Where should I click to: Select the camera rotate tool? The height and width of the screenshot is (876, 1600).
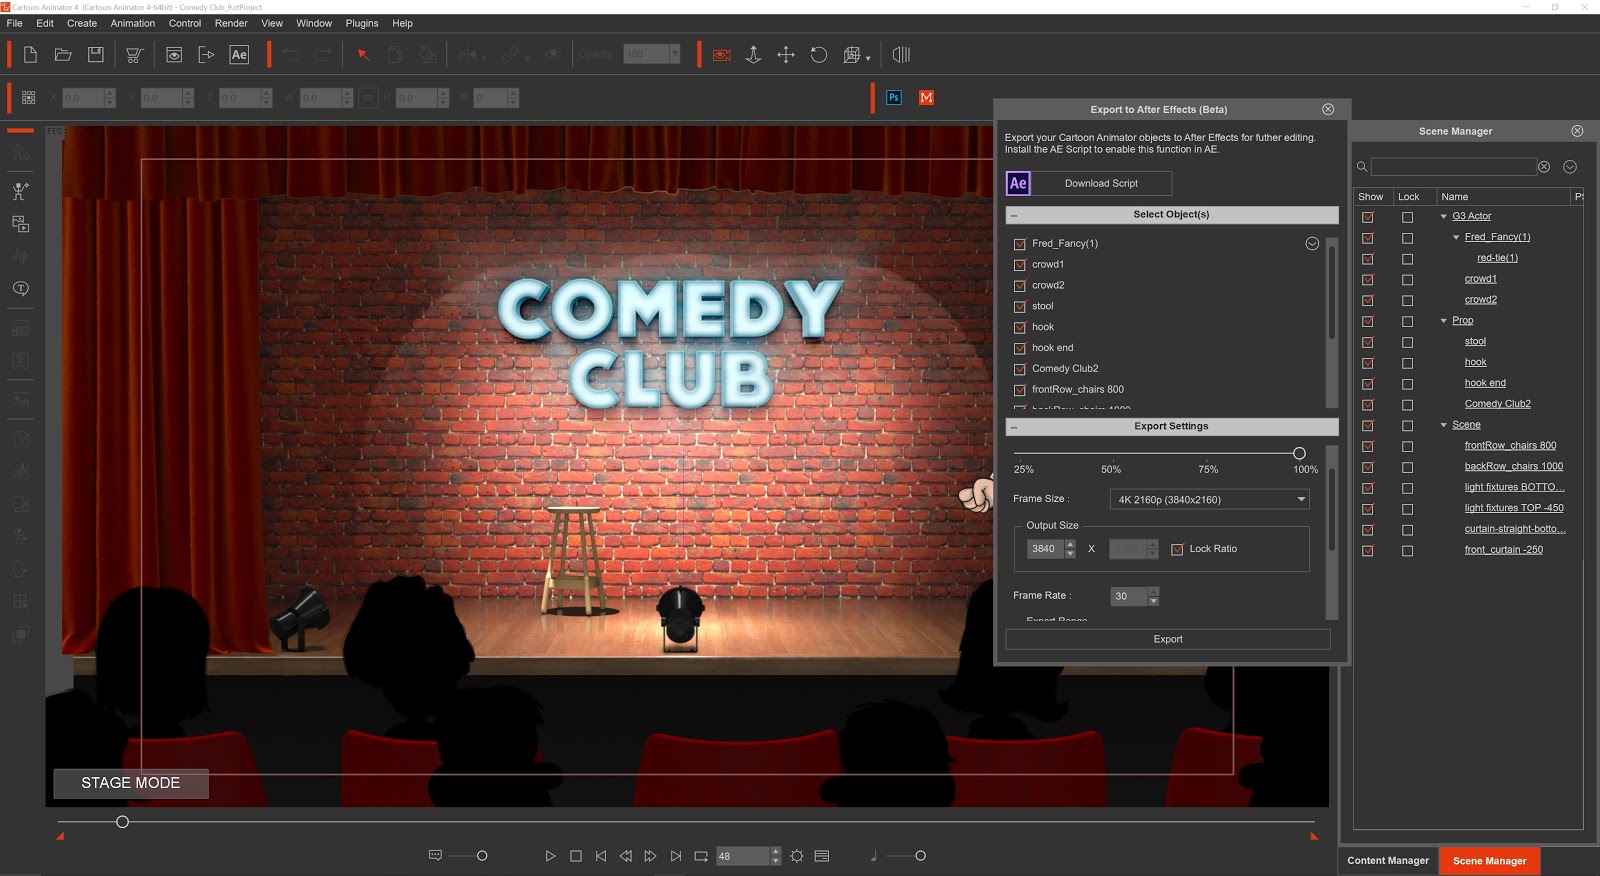pyautogui.click(x=819, y=55)
